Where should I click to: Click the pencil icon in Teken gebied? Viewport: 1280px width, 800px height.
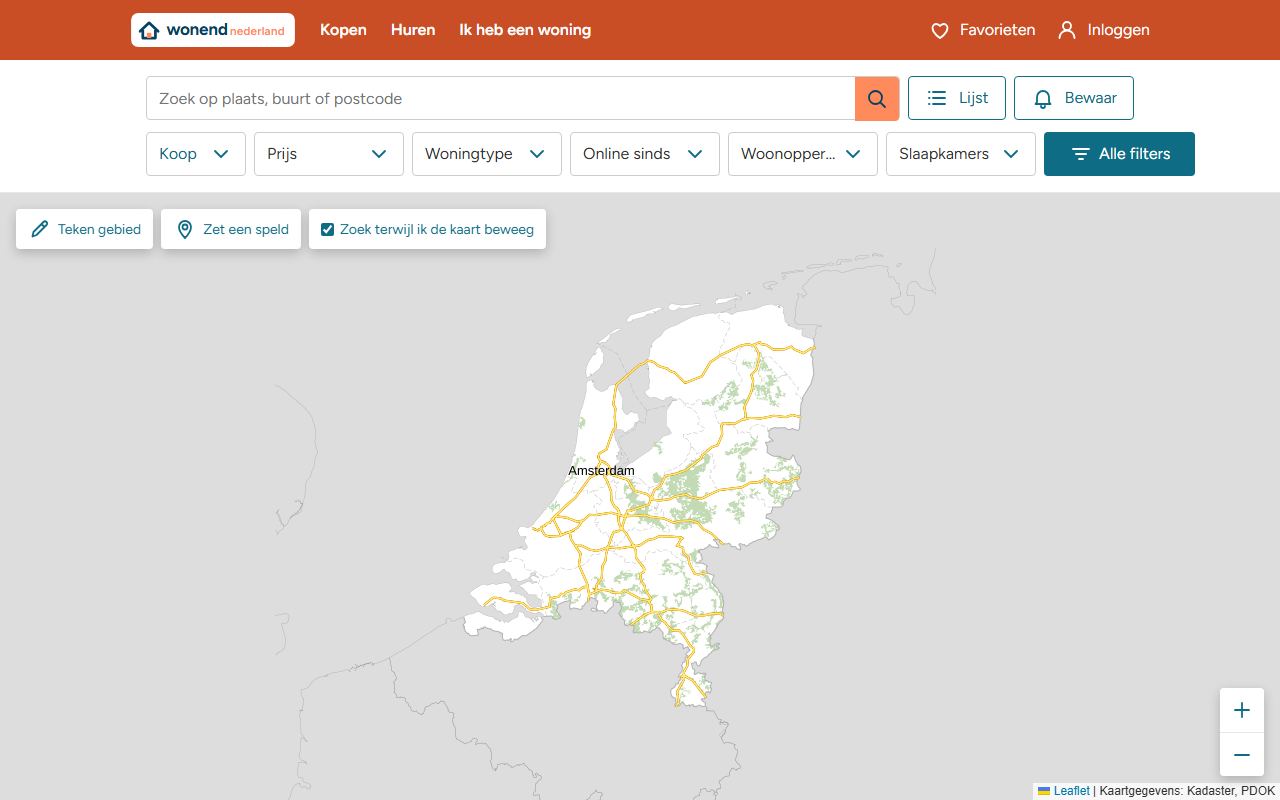[x=40, y=229]
